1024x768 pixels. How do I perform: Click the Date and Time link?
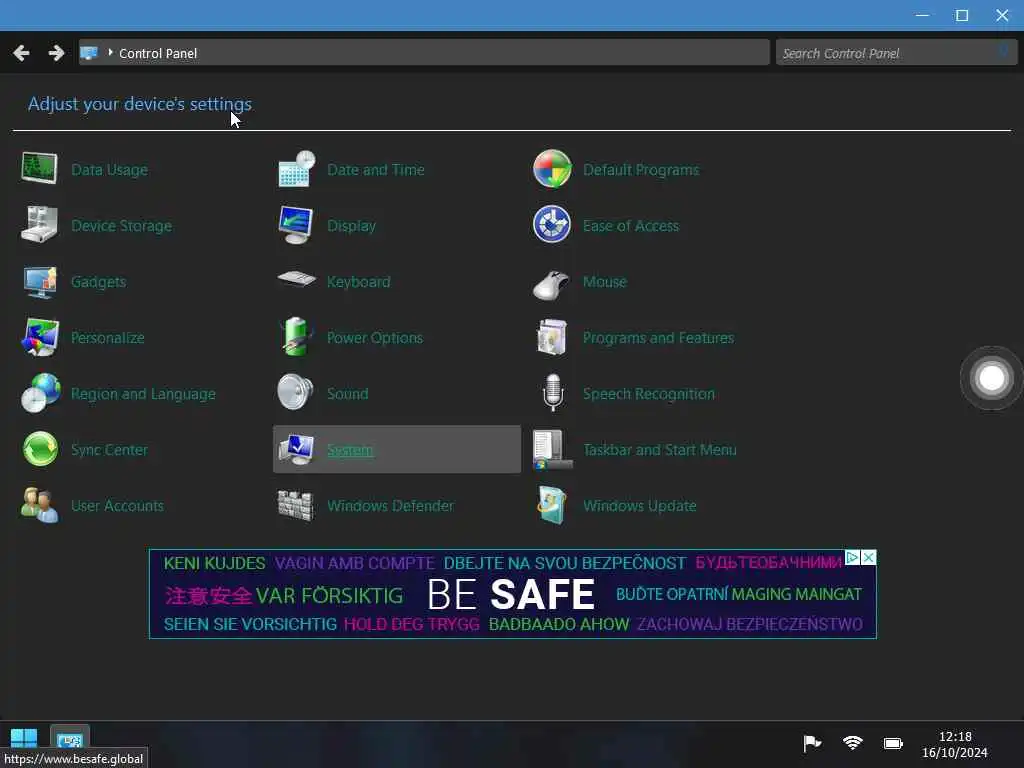coord(376,170)
